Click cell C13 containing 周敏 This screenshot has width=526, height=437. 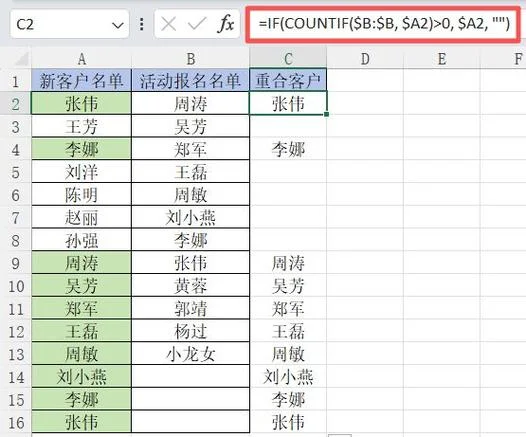point(288,354)
